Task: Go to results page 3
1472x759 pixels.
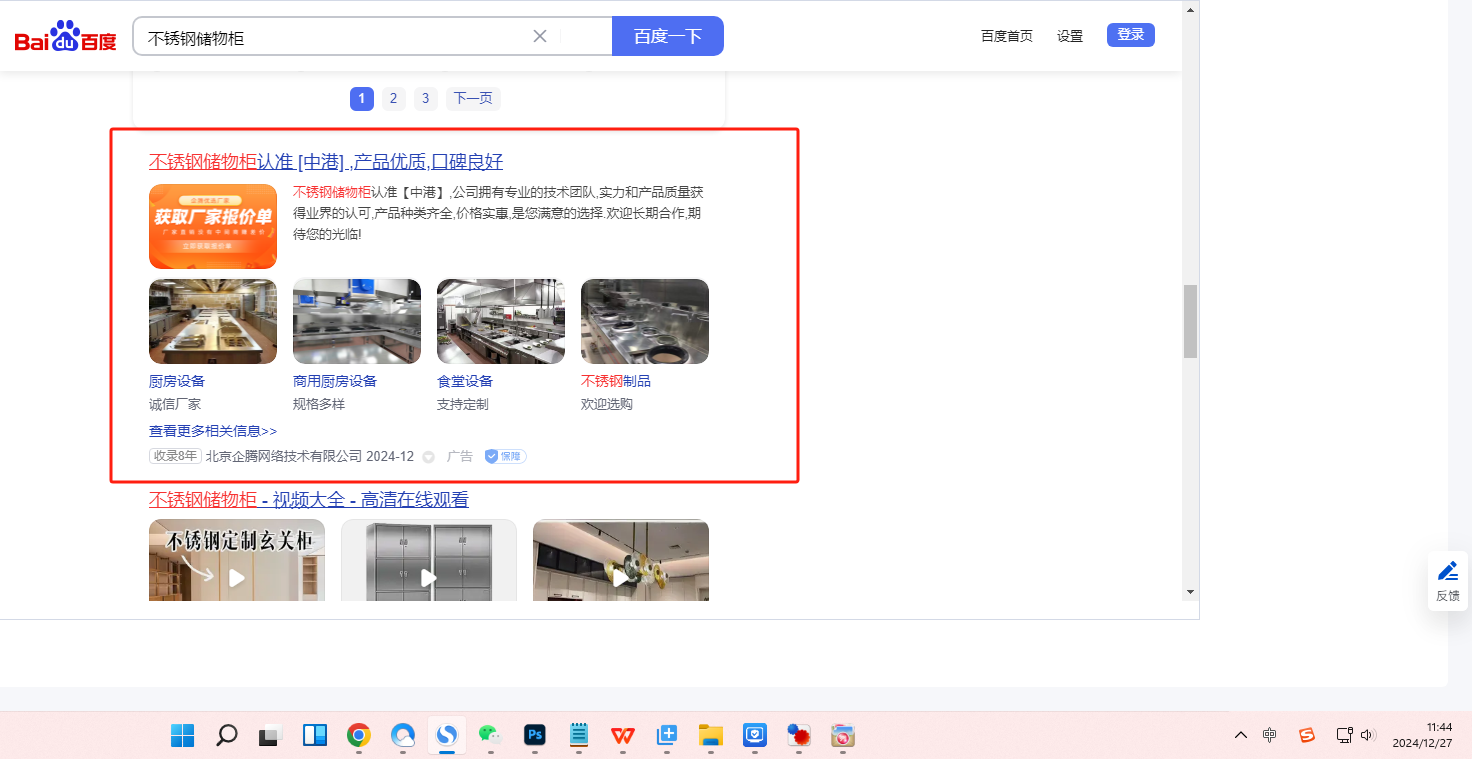Action: point(426,98)
